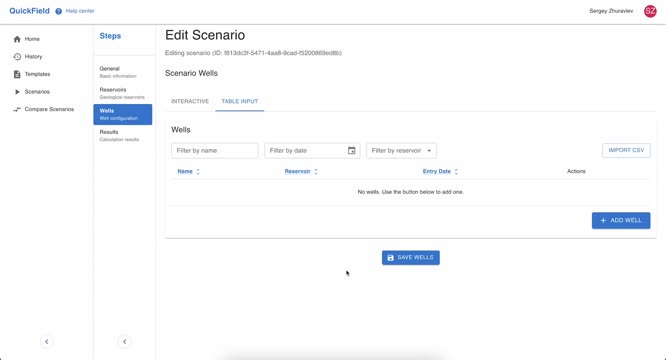Click the Add Well button

pos(621,220)
